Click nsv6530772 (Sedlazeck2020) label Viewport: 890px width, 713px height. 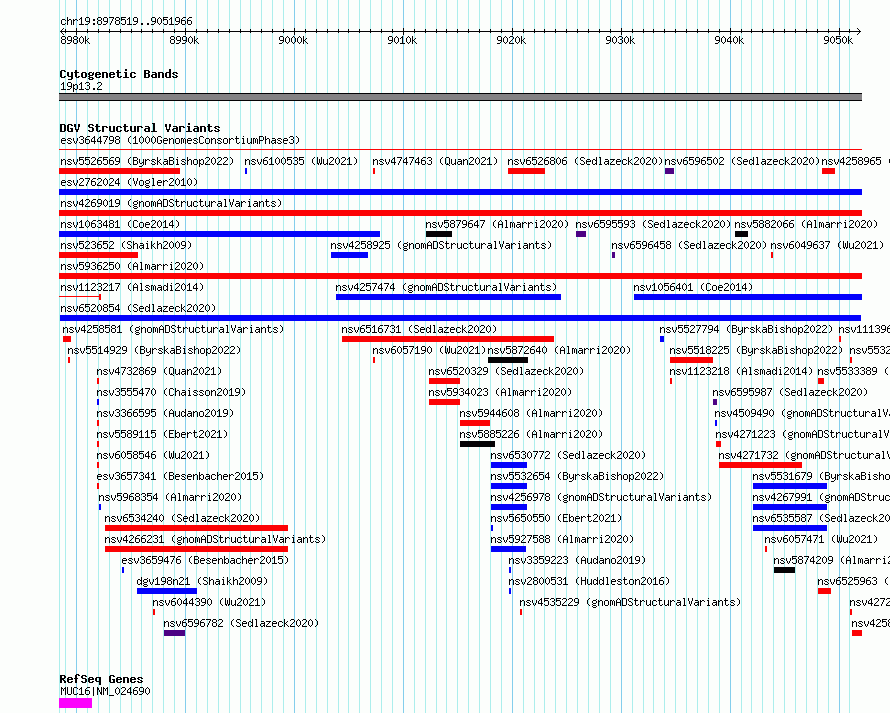pyautogui.click(x=568, y=455)
